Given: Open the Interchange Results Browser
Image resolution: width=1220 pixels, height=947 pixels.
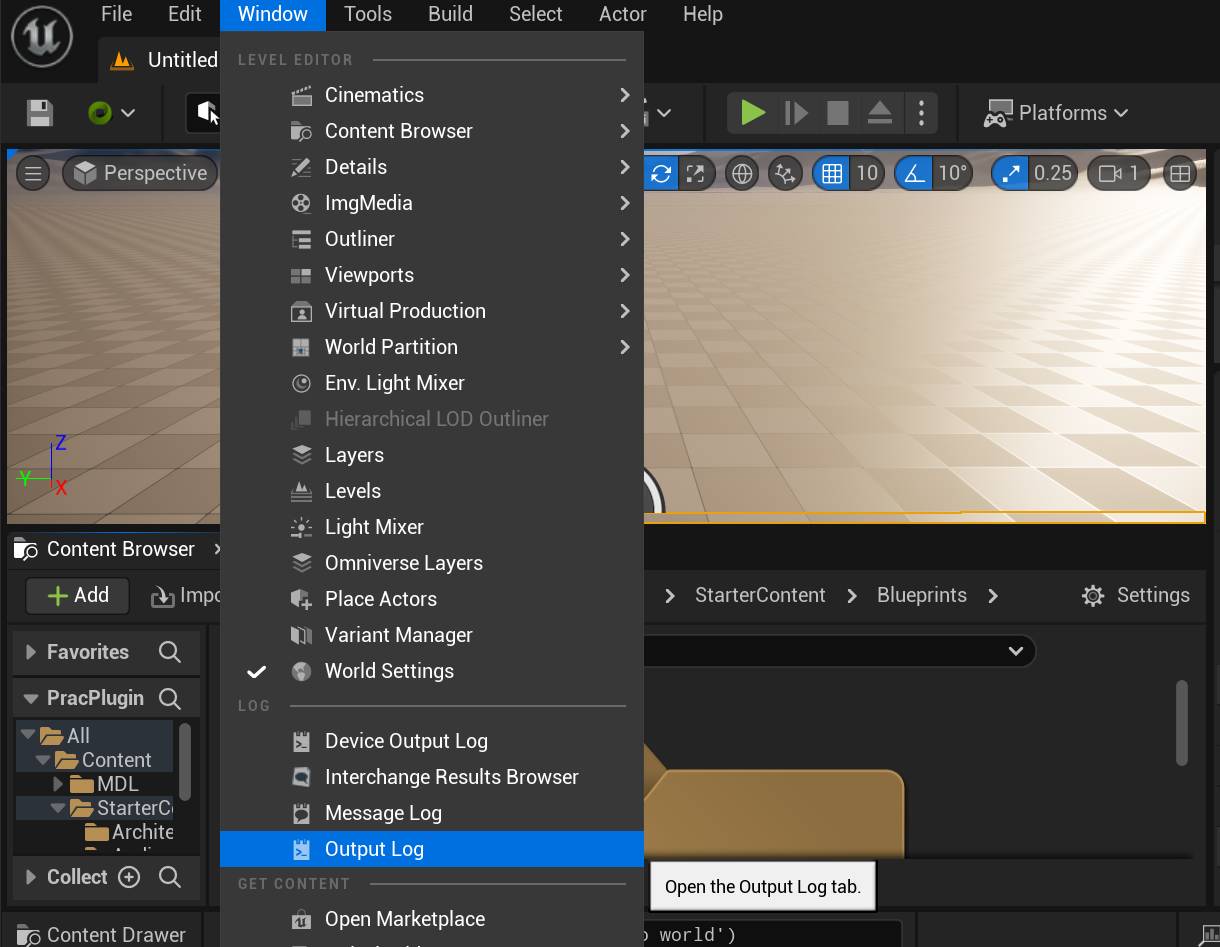Looking at the screenshot, I should click(432, 777).
